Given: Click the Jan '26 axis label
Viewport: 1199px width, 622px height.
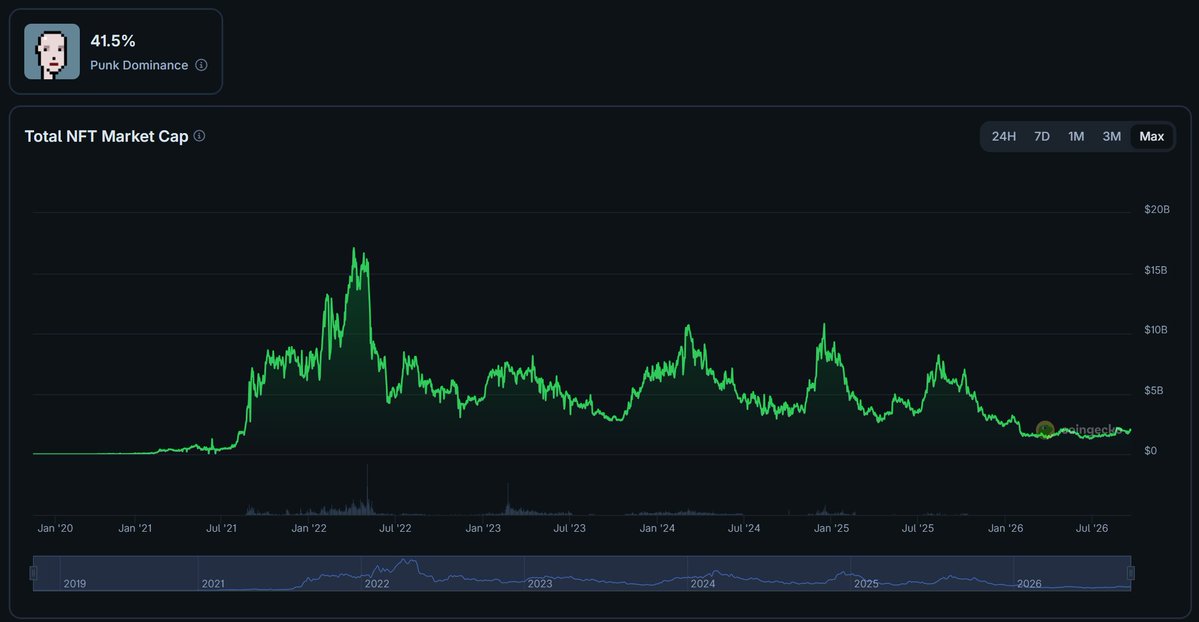Looking at the screenshot, I should pos(1005,528).
